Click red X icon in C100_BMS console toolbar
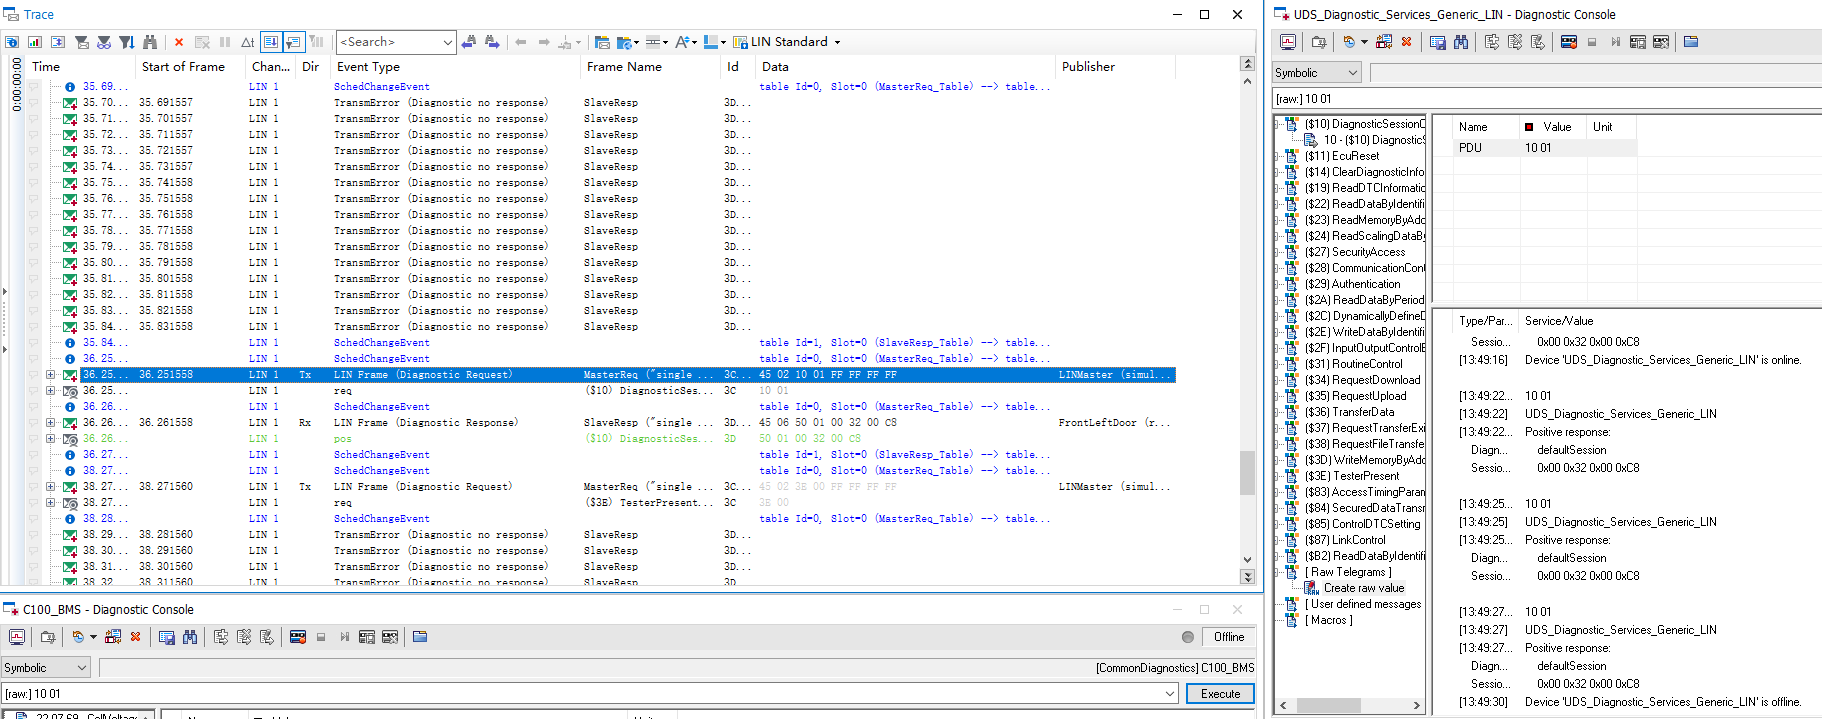1822x719 pixels. tap(136, 637)
